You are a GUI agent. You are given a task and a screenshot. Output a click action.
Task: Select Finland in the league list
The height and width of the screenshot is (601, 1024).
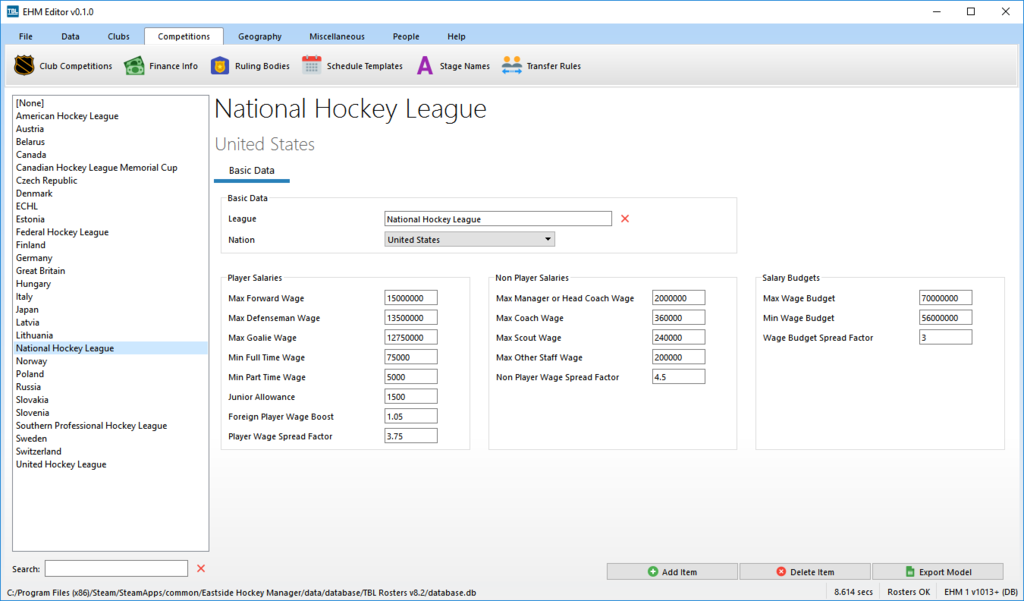tap(110, 245)
